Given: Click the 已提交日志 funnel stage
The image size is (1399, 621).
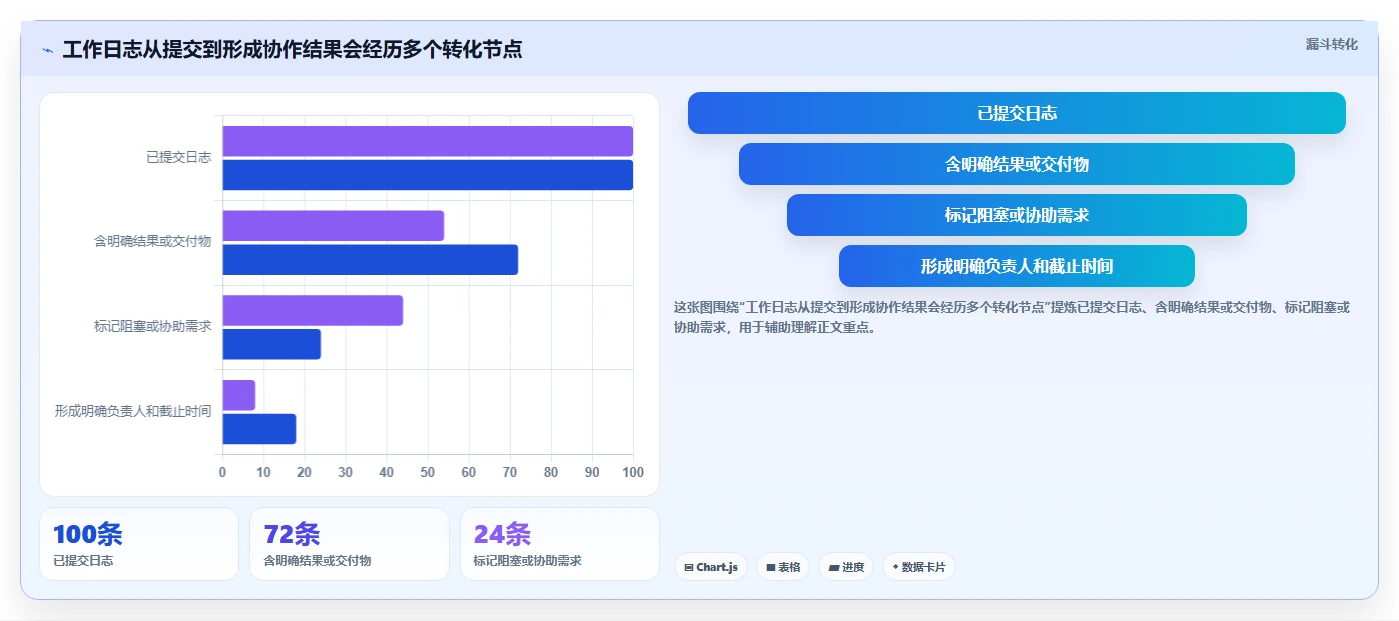Looking at the screenshot, I should pos(1017,113).
